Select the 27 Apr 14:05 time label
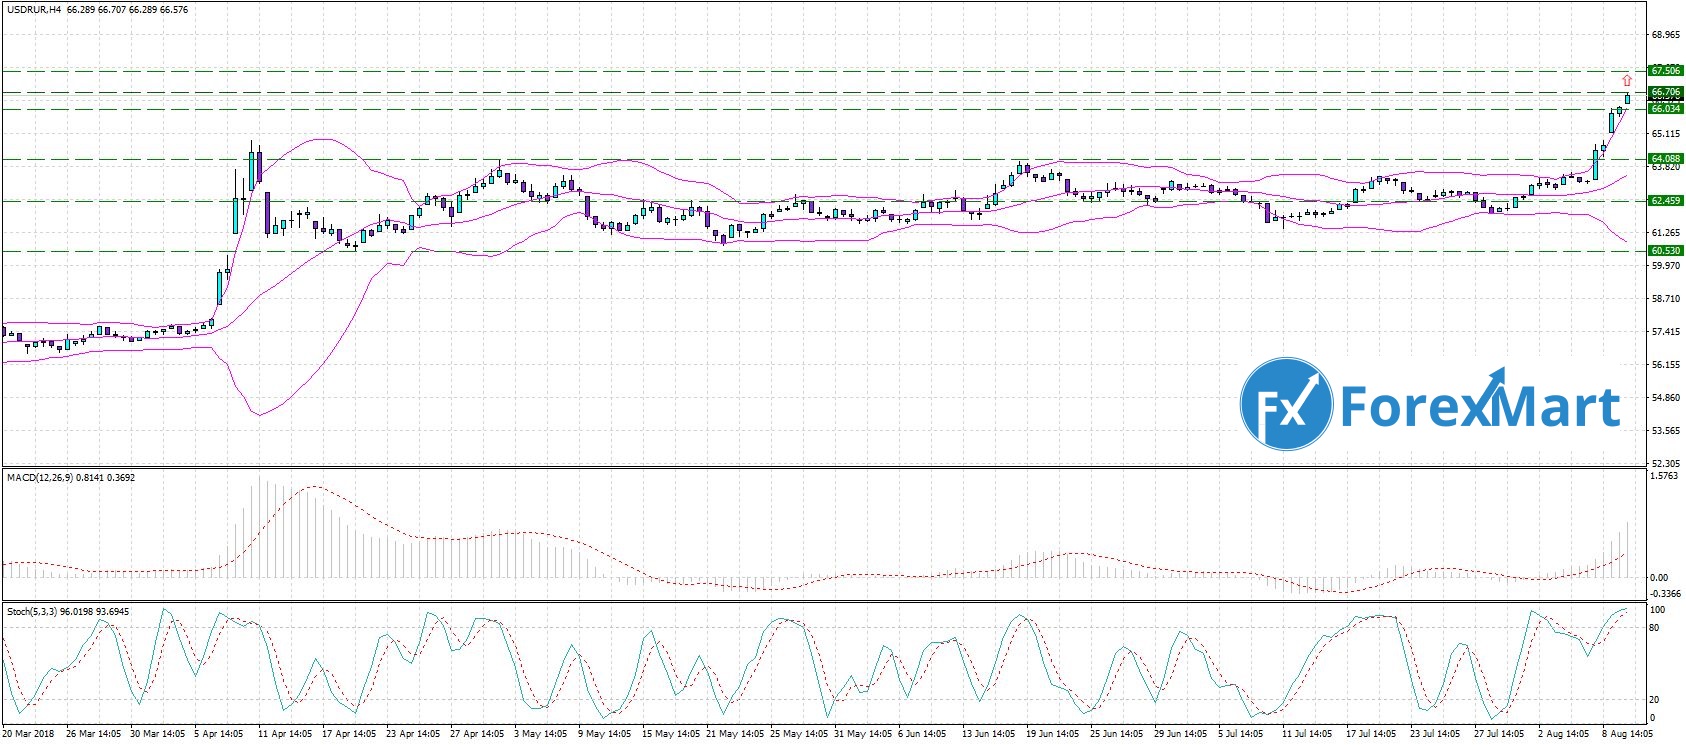Screen dimensions: 1686x745 475,734
